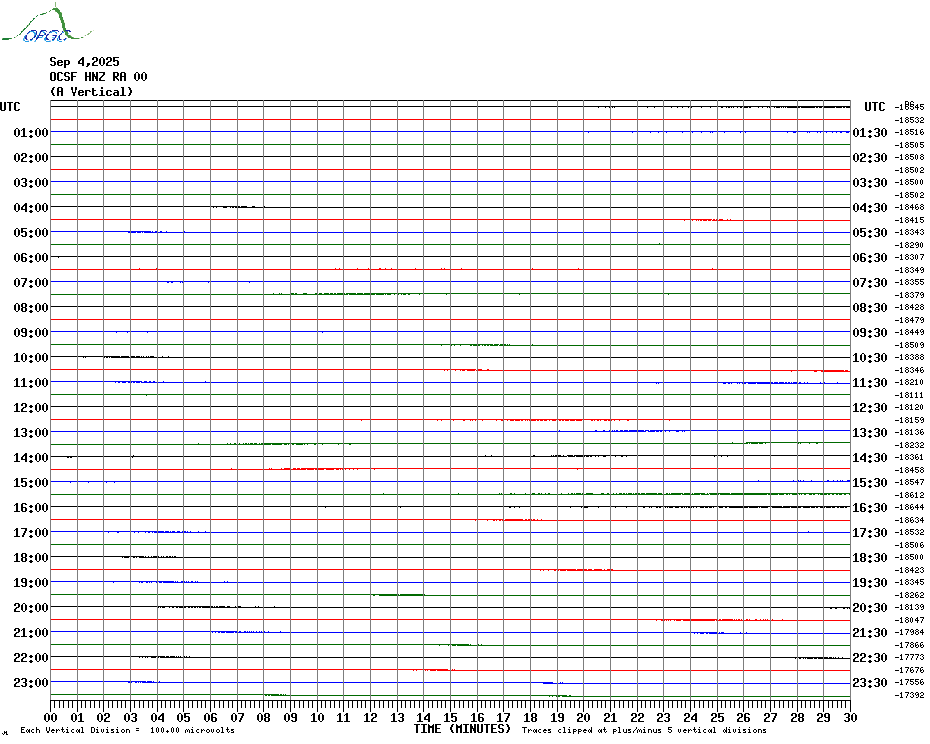Click the 17:30 half-hour label

point(870,533)
